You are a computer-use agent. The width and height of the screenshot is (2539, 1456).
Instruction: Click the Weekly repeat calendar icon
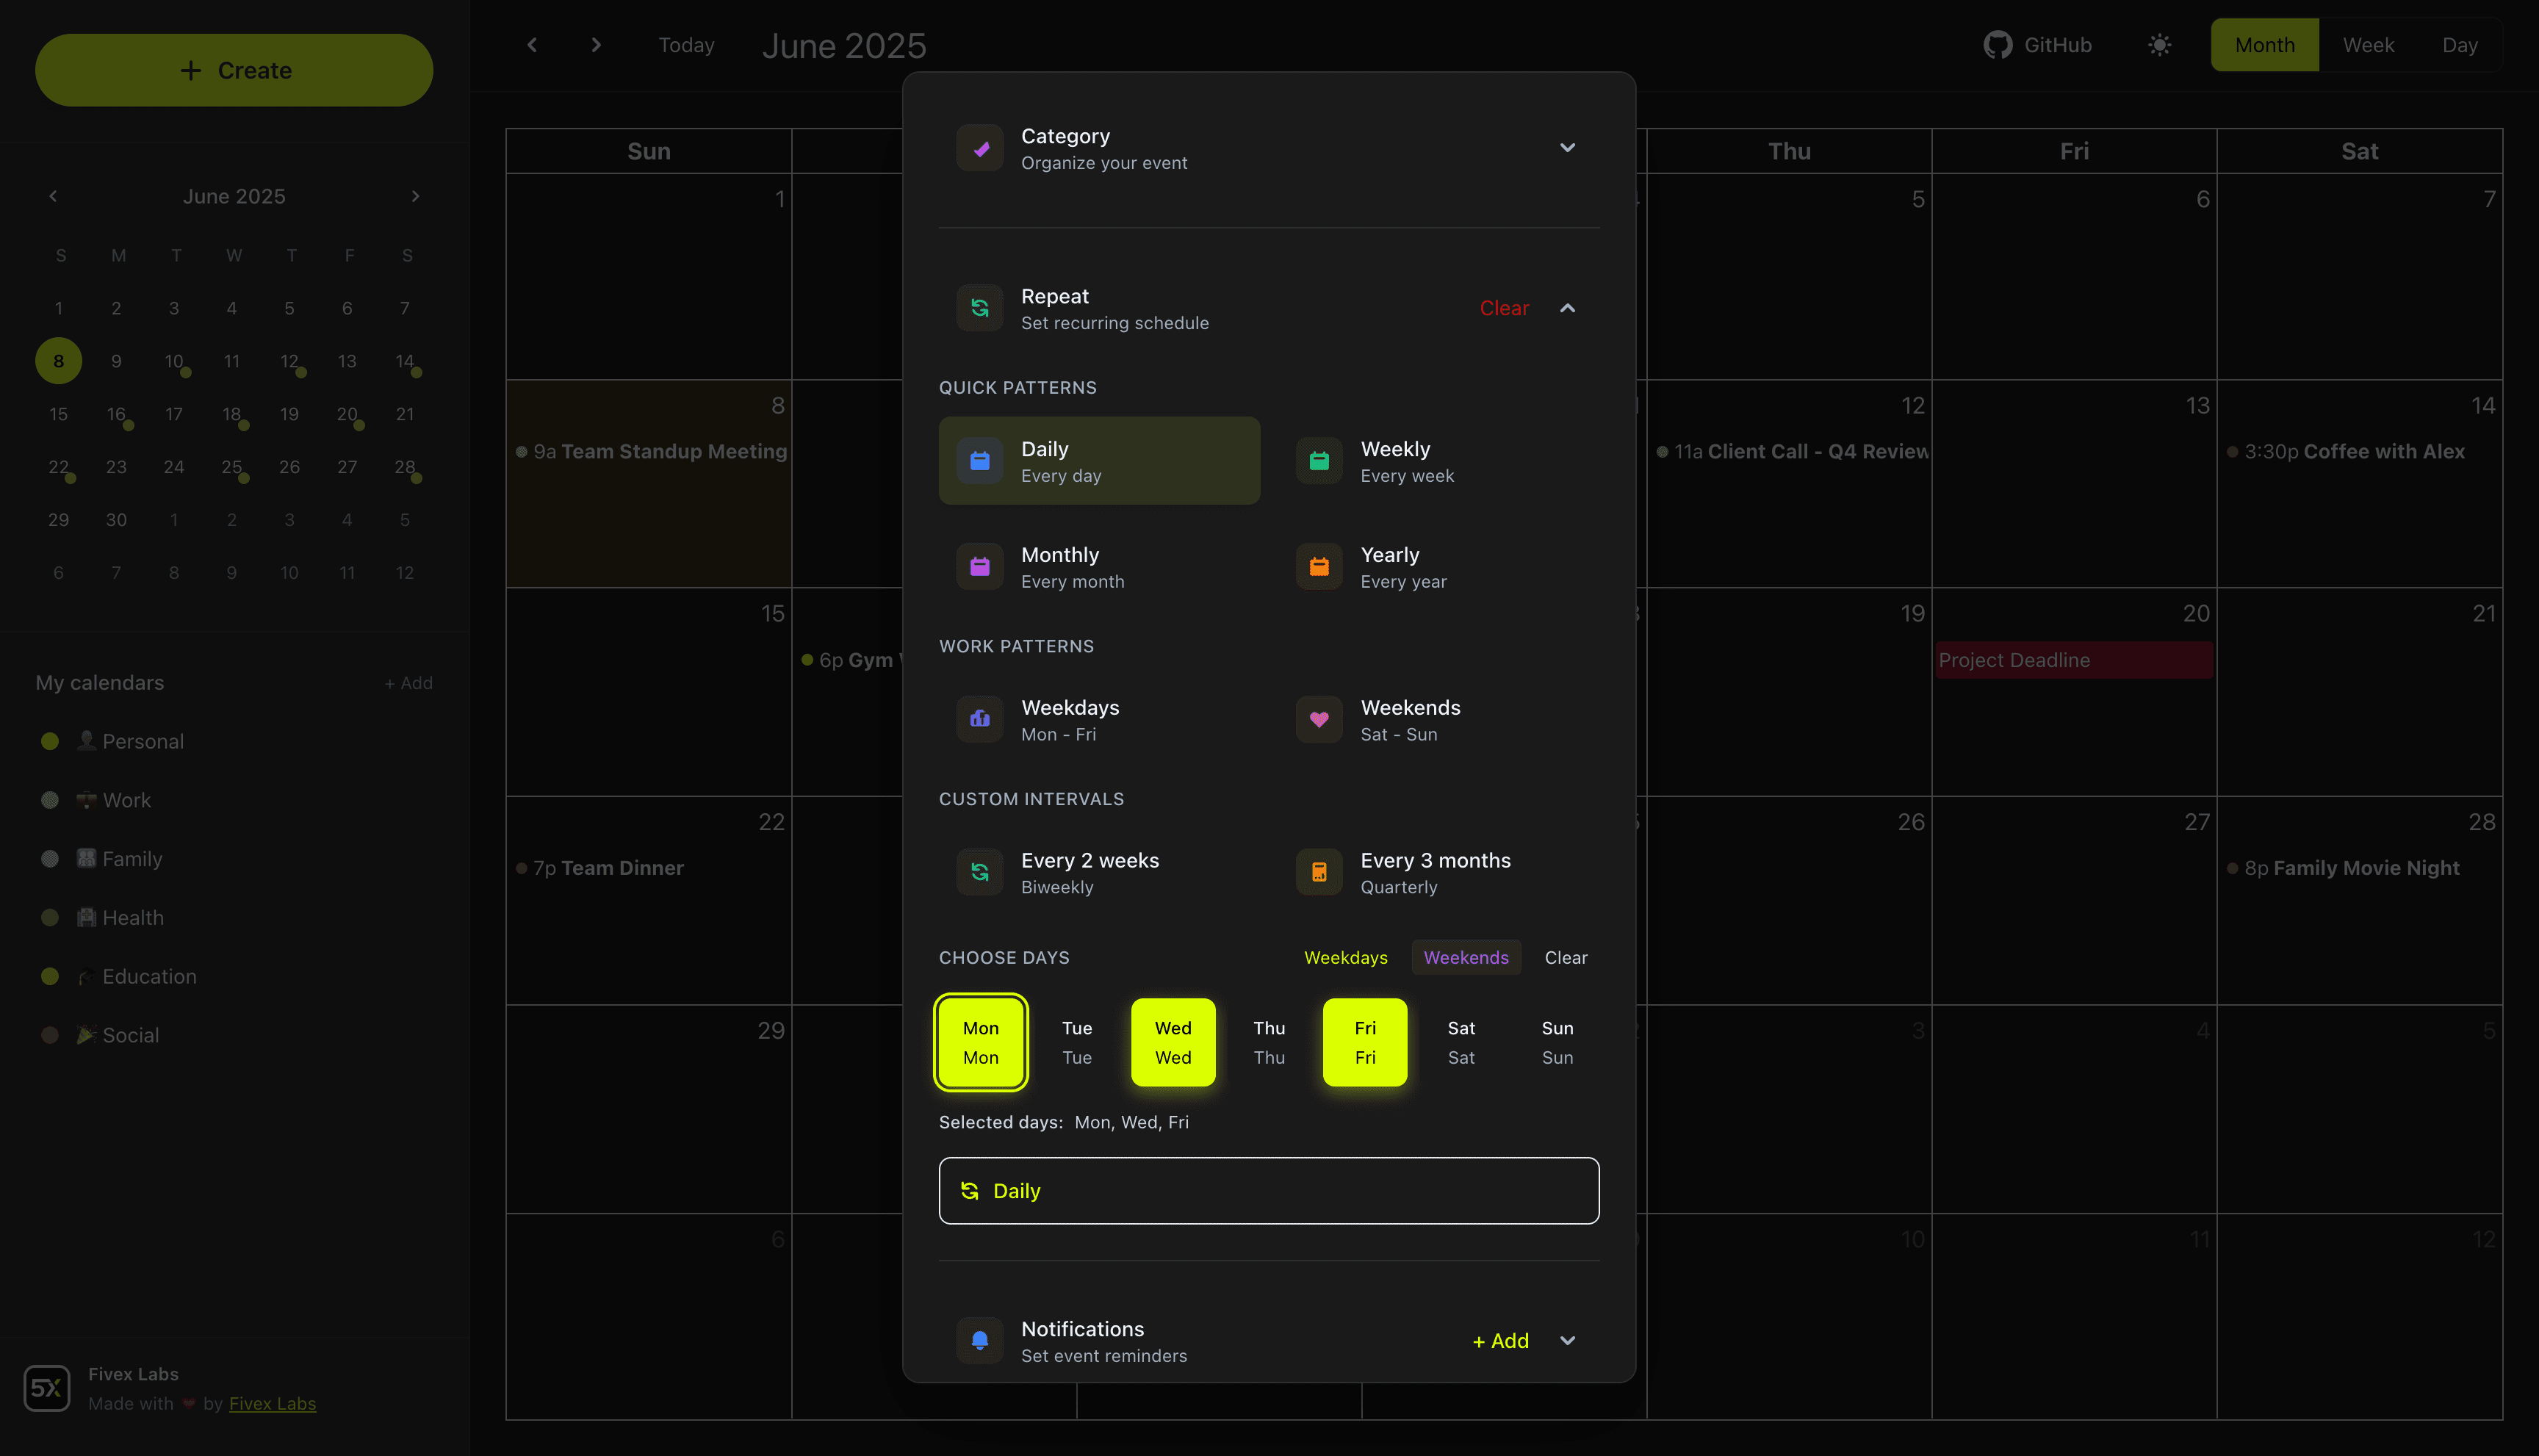pos(1319,460)
